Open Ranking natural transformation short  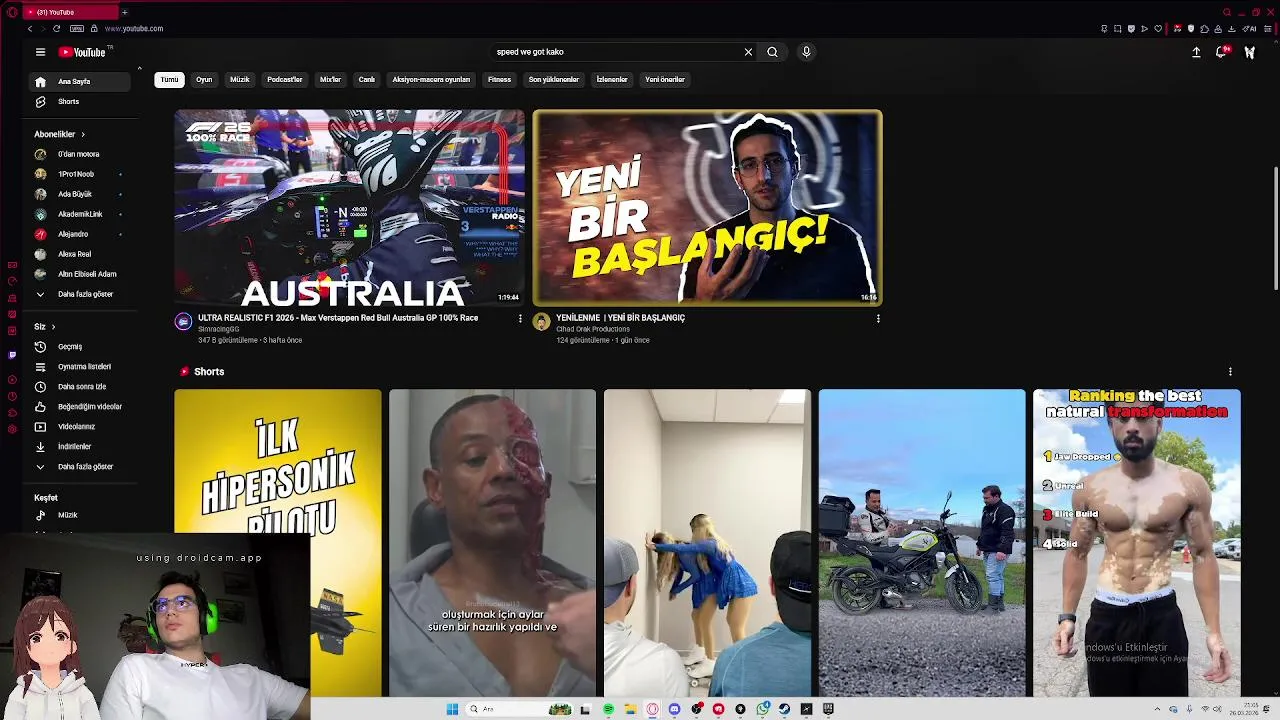(x=1137, y=543)
